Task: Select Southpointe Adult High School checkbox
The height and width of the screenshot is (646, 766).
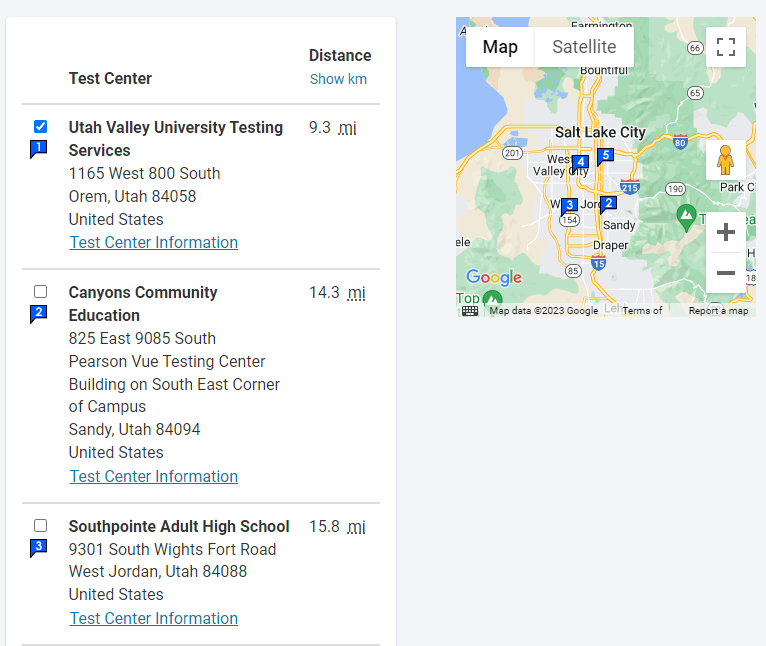Action: point(40,526)
